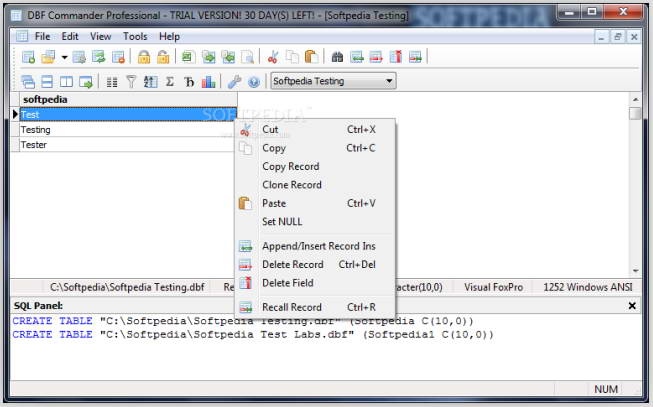The height and width of the screenshot is (407, 653).
Task: Choose Append/Insert Record in context menu
Action: 314,246
